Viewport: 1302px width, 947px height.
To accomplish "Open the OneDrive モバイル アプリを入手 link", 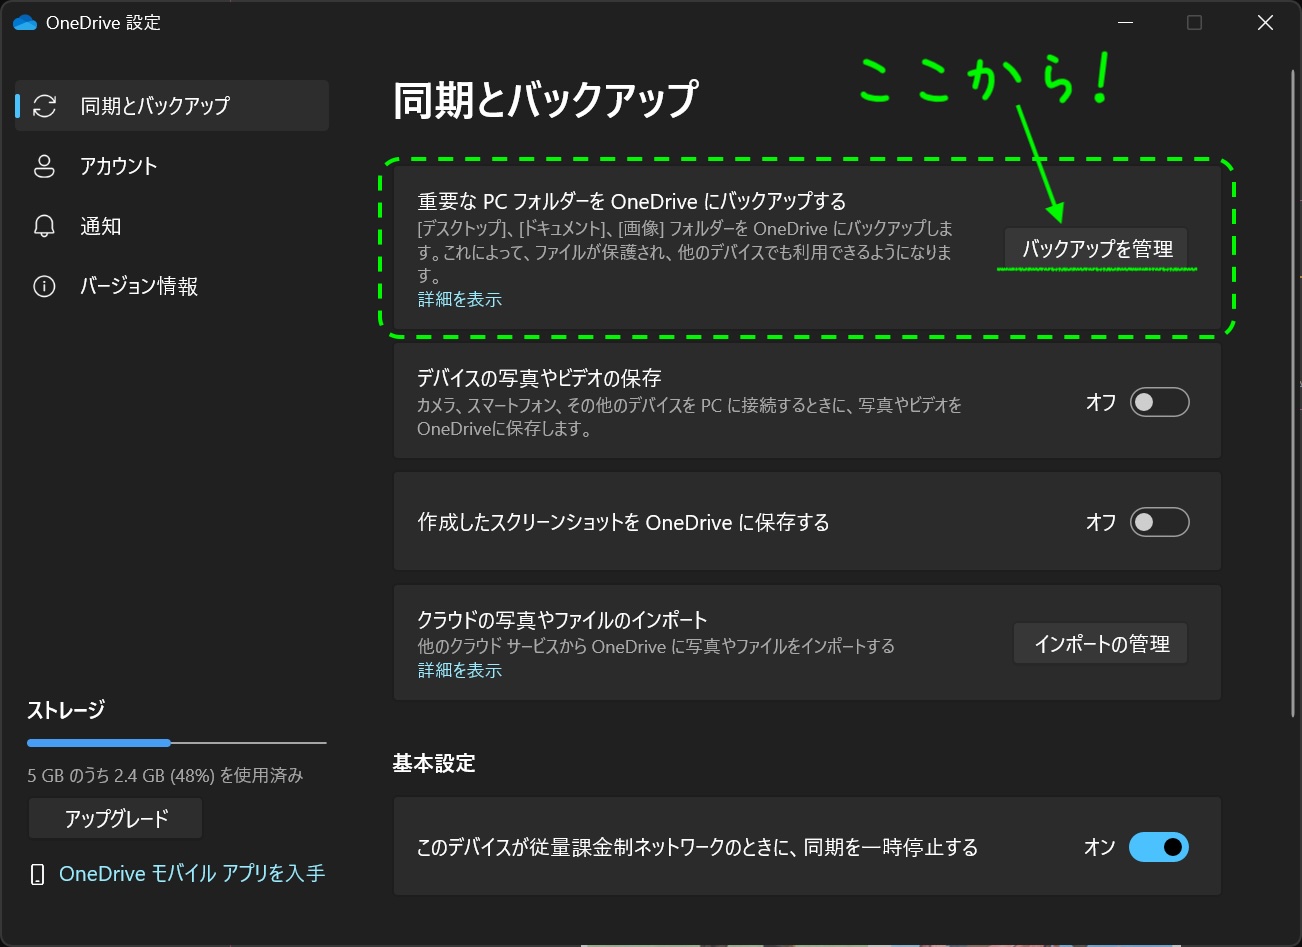I will click(x=192, y=874).
